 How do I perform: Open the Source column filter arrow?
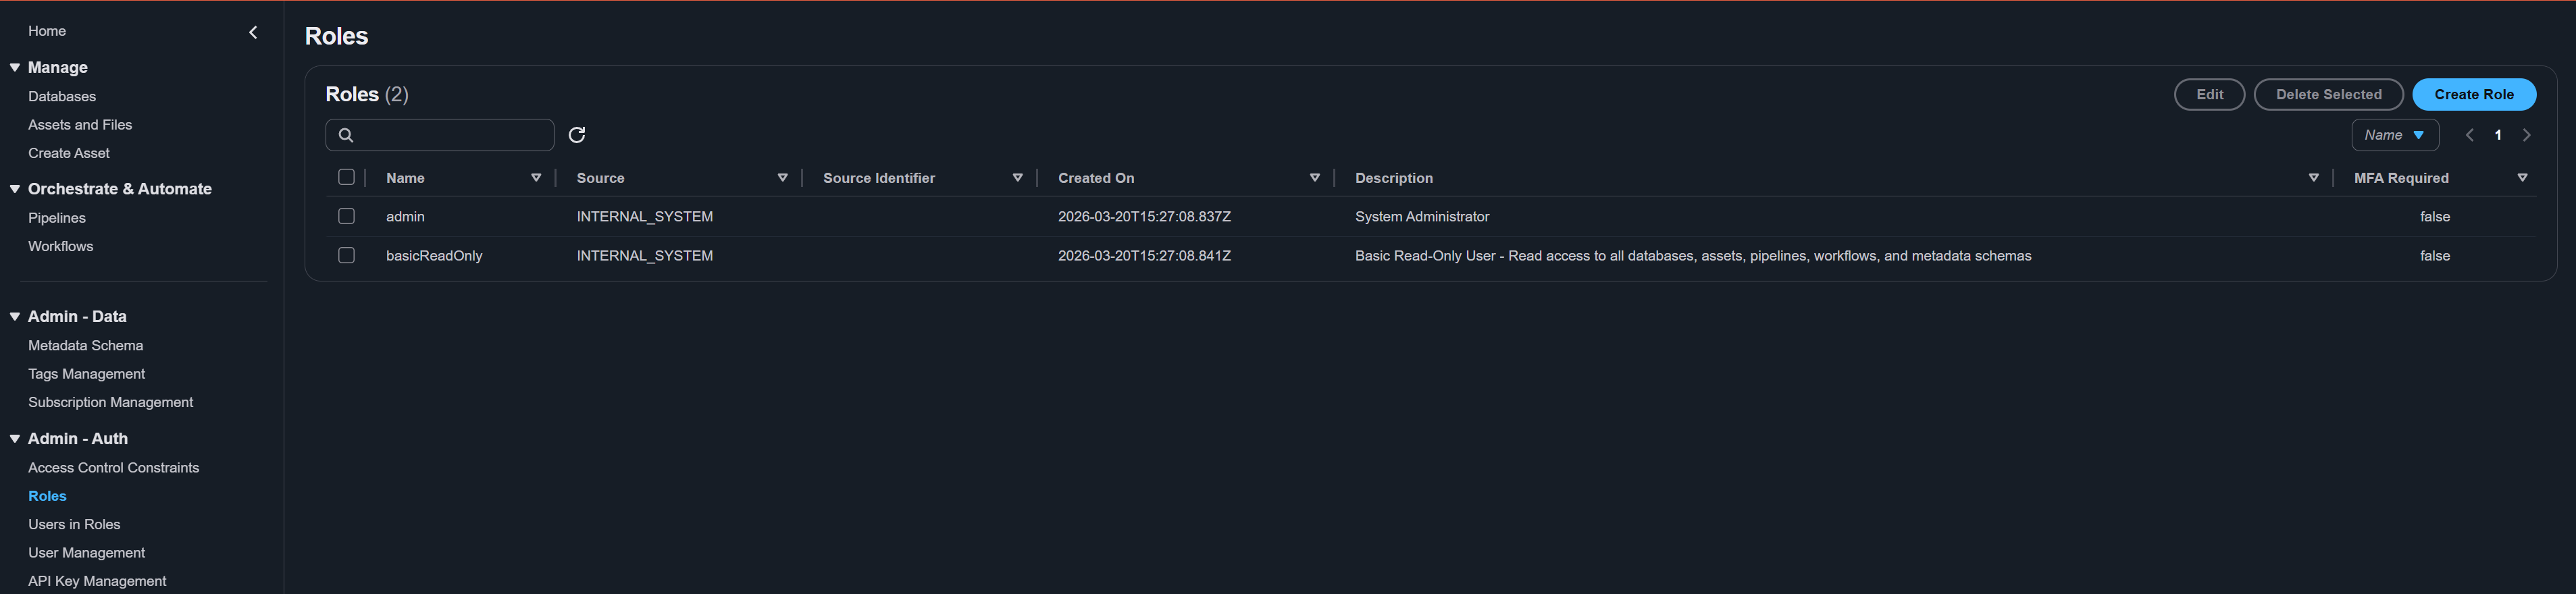pos(783,178)
